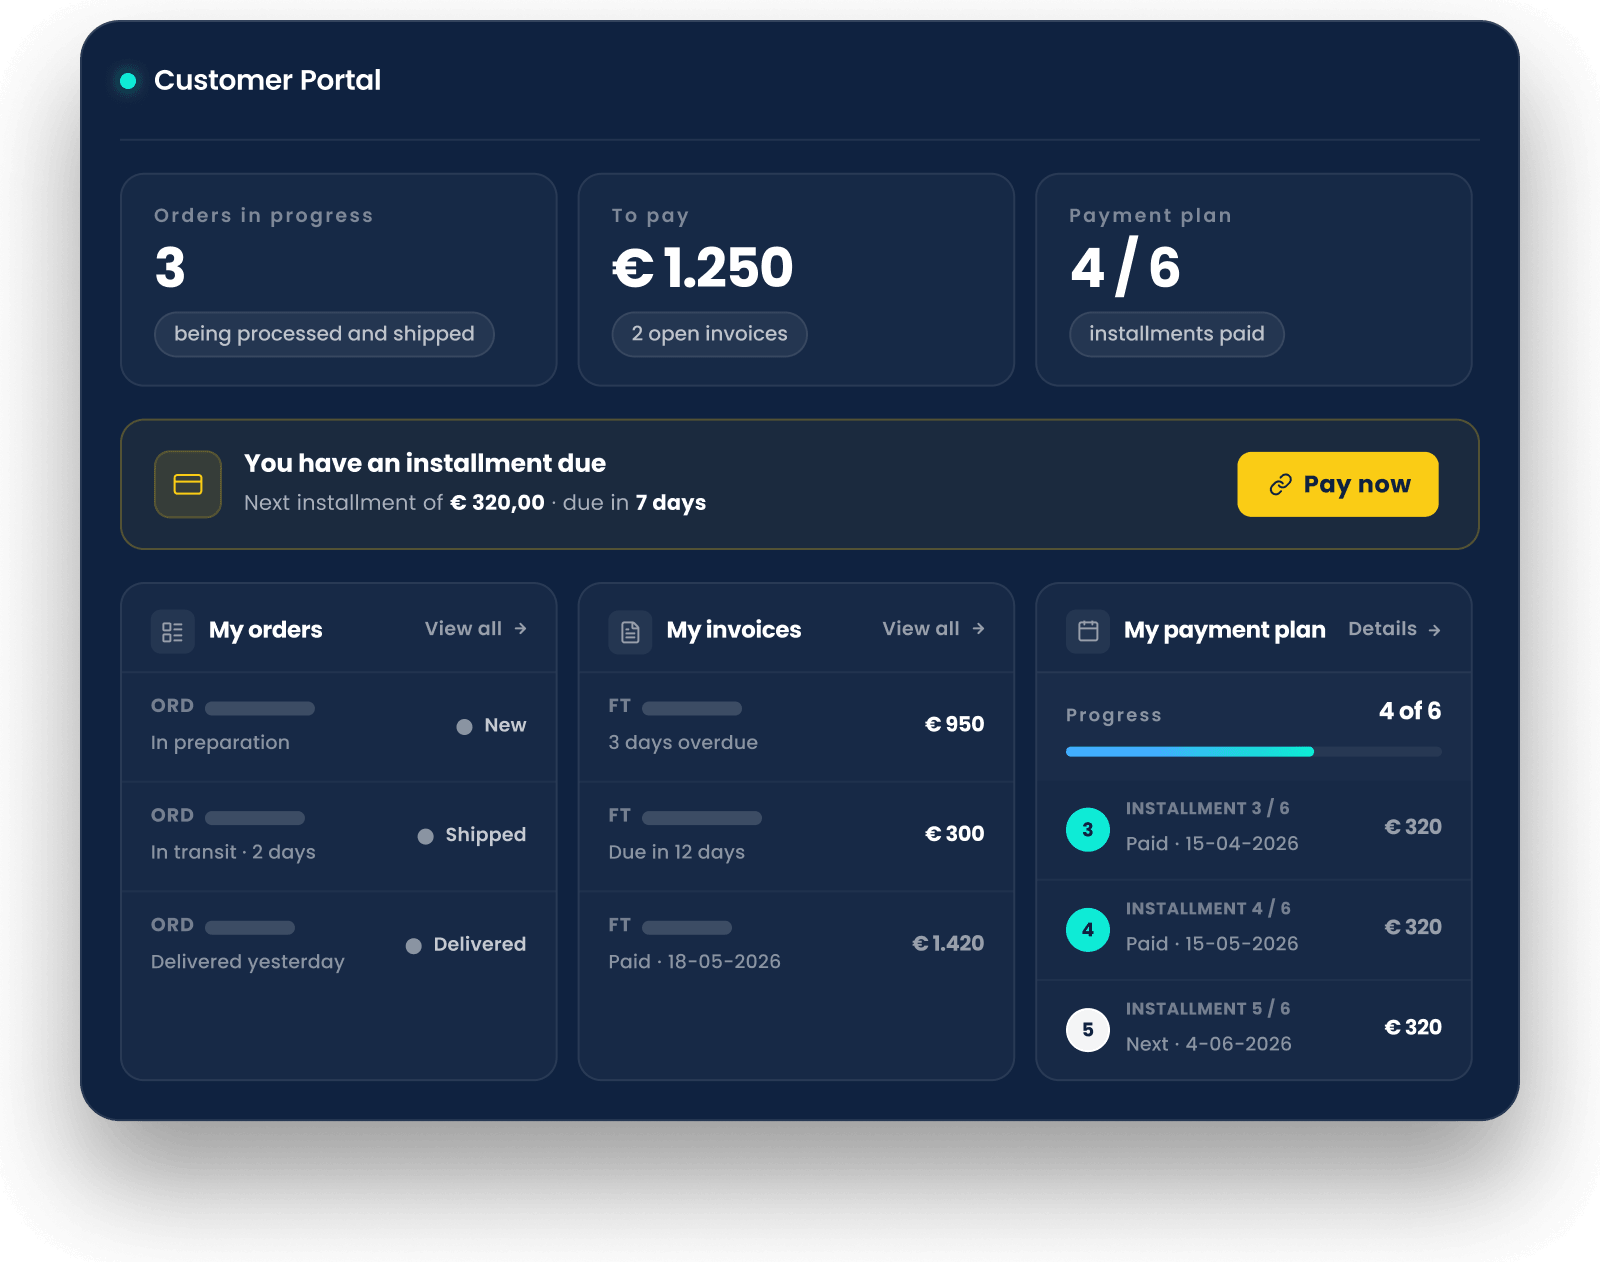This screenshot has height=1262, width=1600.
Task: Click the My payment plan heading
Action: (1224, 630)
